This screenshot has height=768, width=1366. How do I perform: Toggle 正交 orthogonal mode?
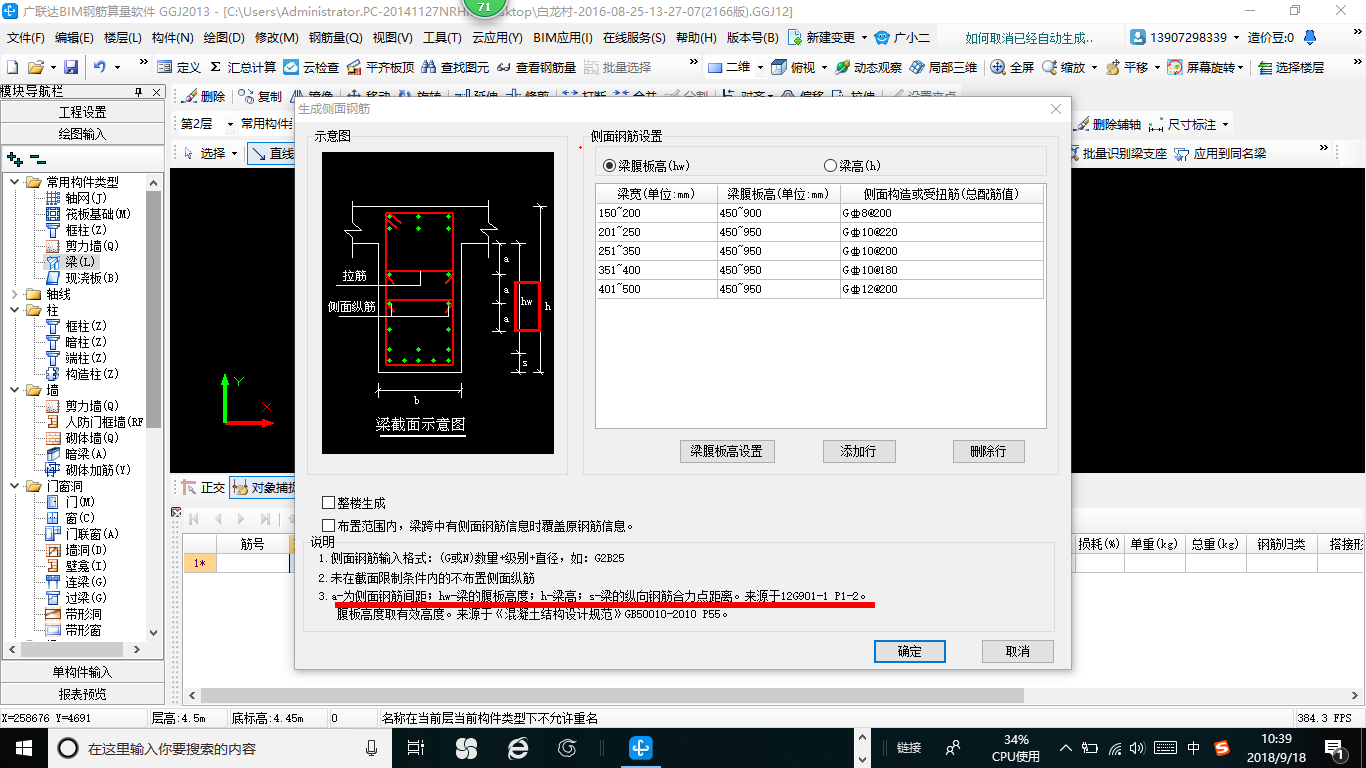[203, 488]
